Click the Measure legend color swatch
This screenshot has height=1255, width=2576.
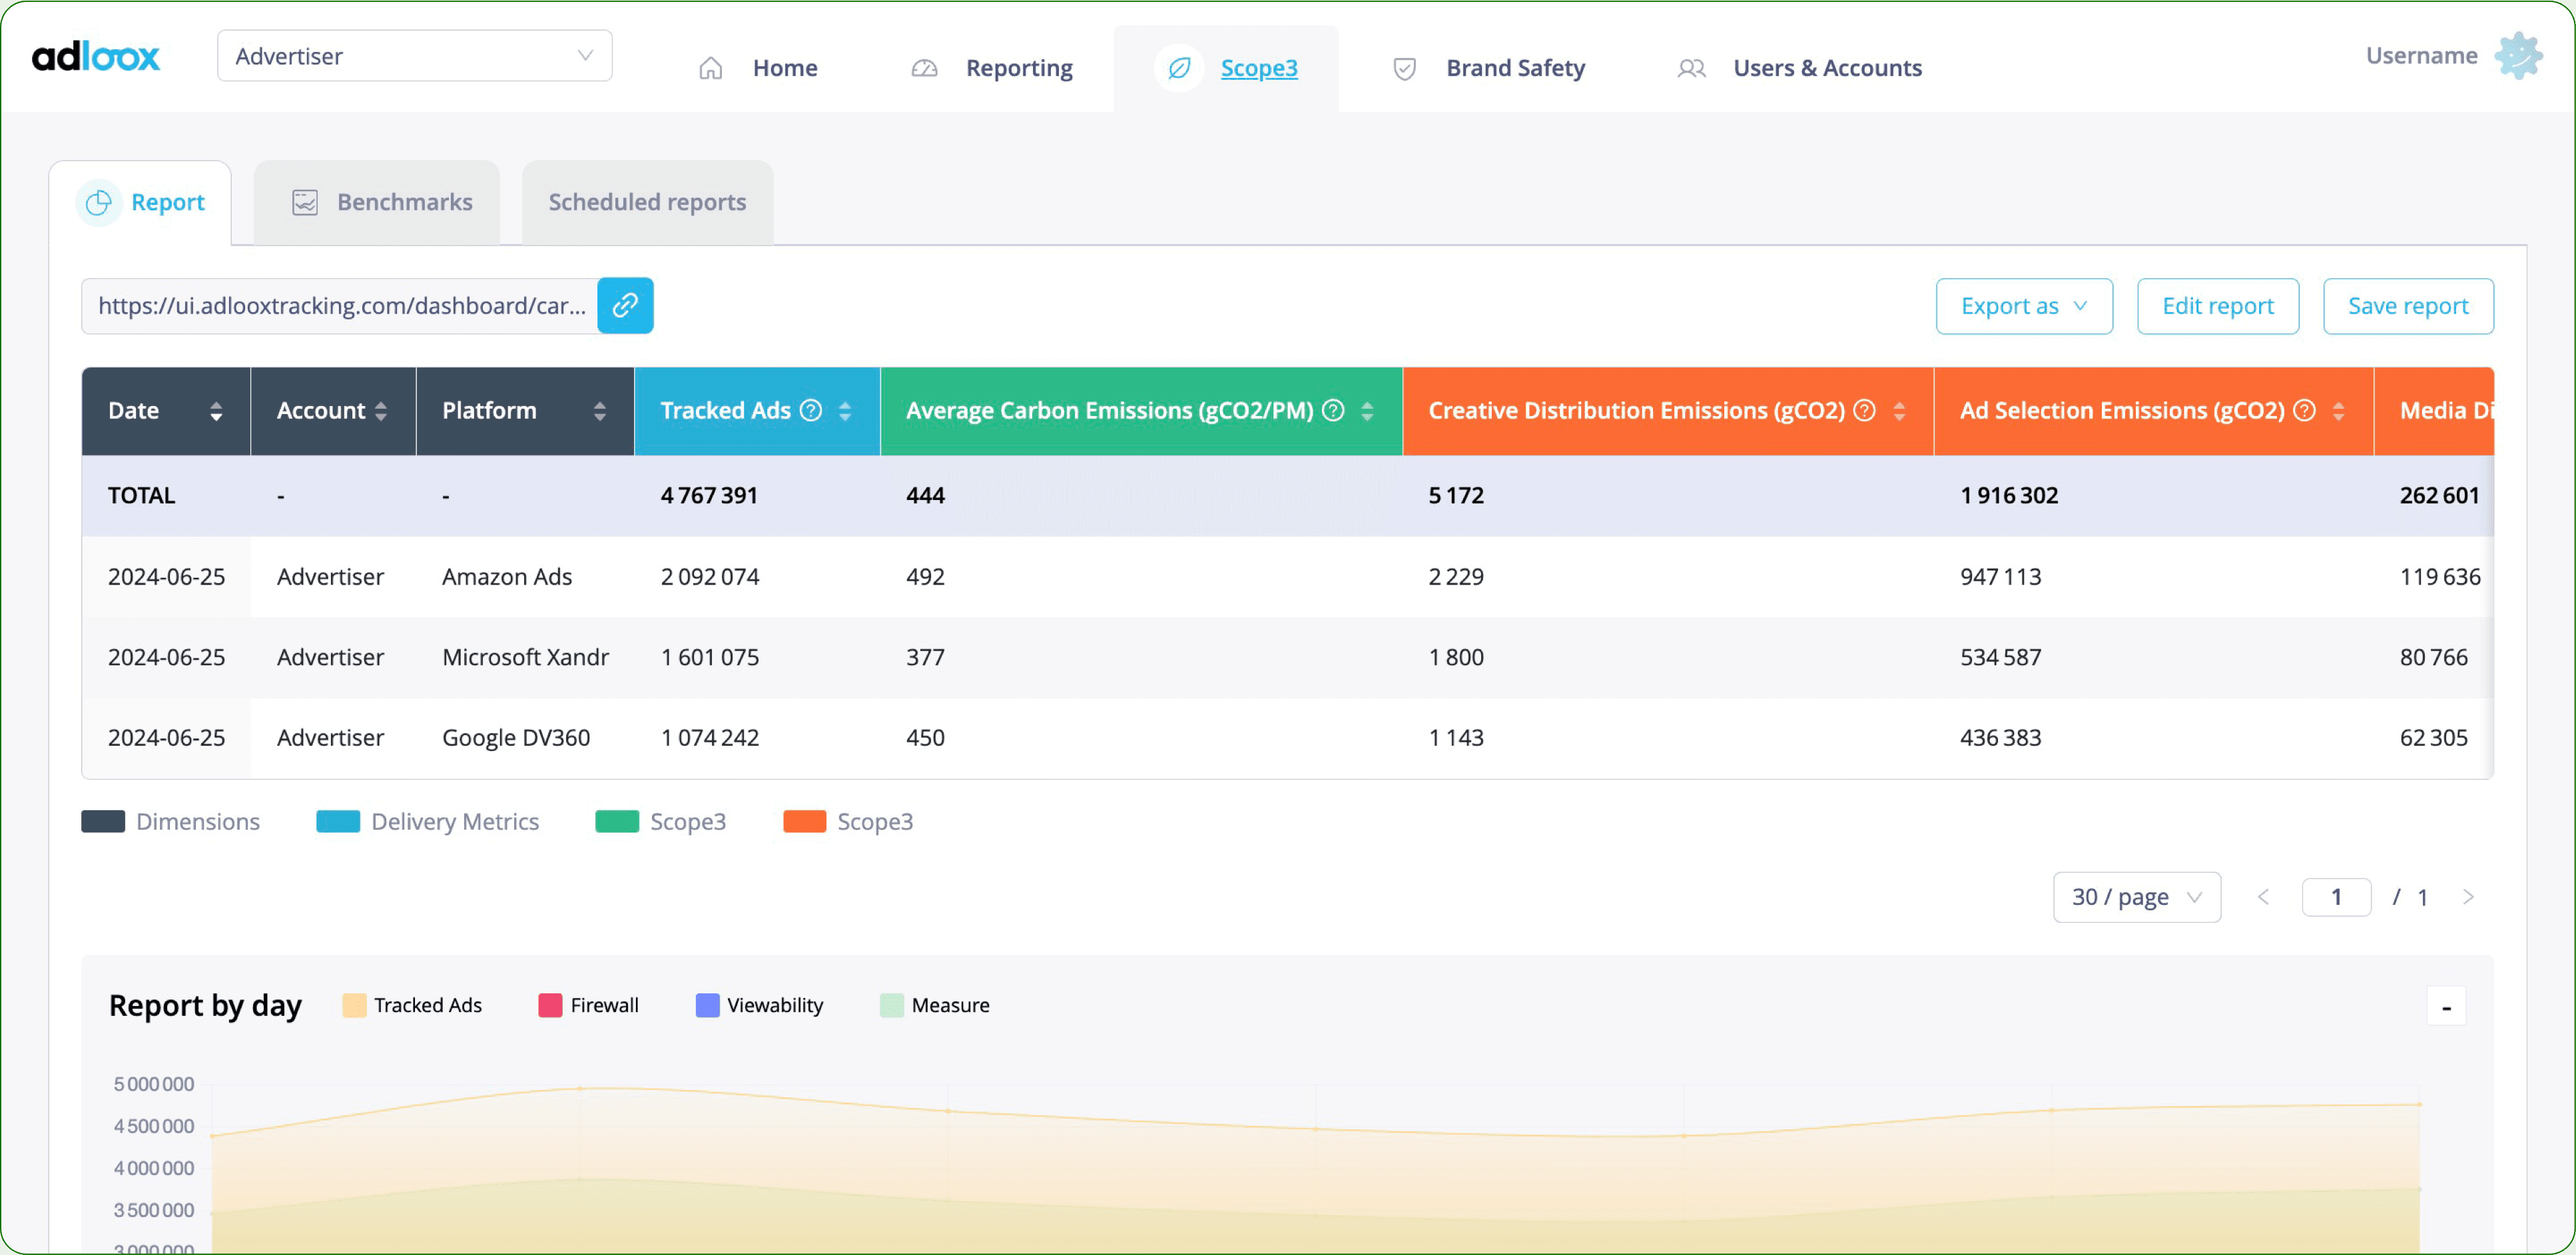(891, 1005)
